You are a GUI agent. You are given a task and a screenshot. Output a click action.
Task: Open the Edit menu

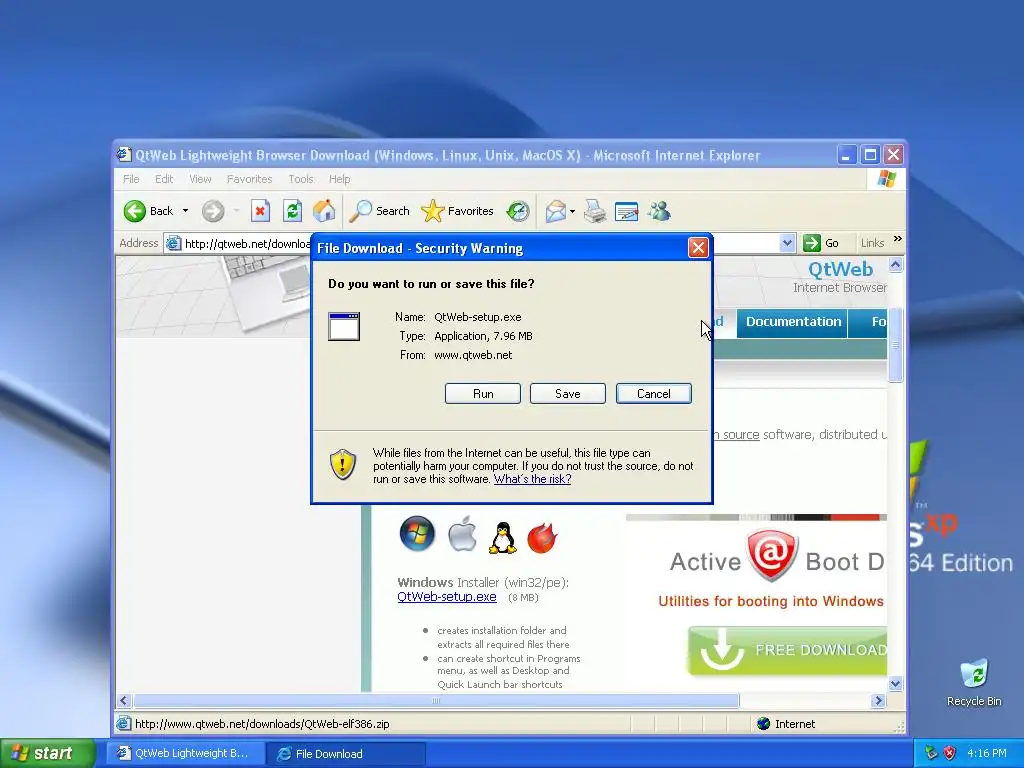(164, 179)
